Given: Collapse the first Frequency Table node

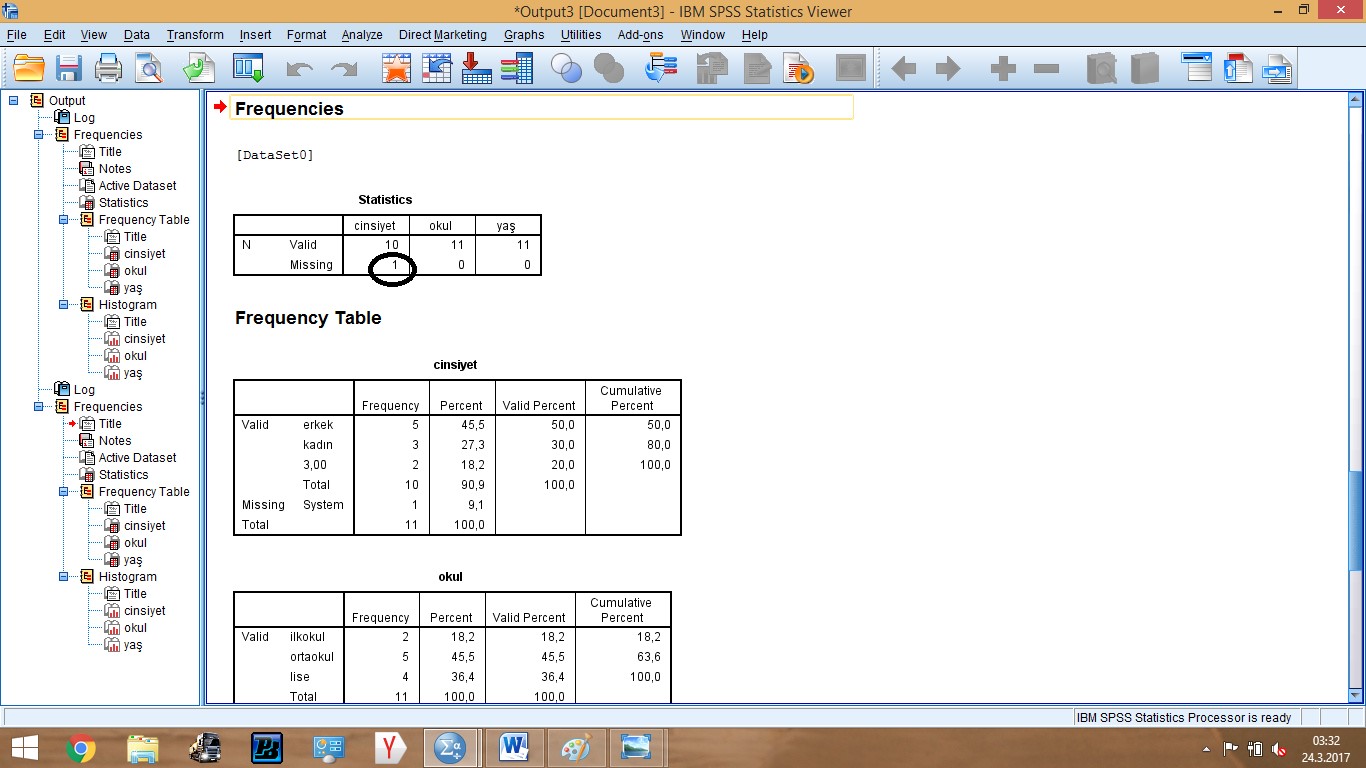Looking at the screenshot, I should (x=63, y=220).
